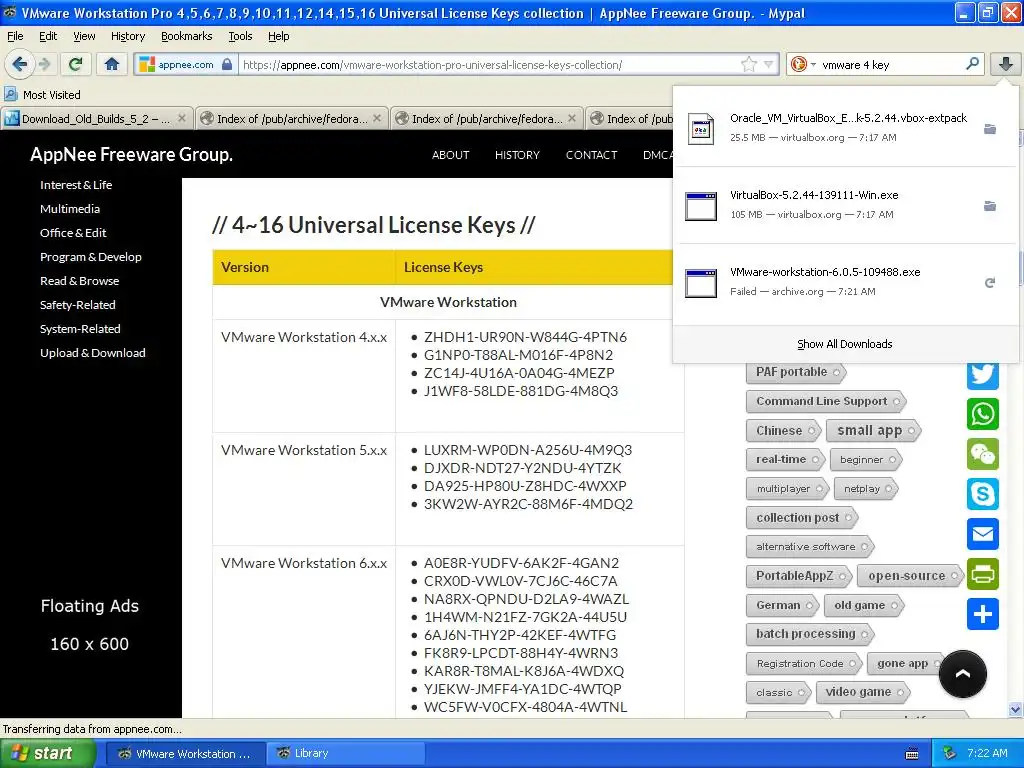This screenshot has width=1024, height=768.
Task: Share page via the Skype icon
Action: tap(983, 494)
